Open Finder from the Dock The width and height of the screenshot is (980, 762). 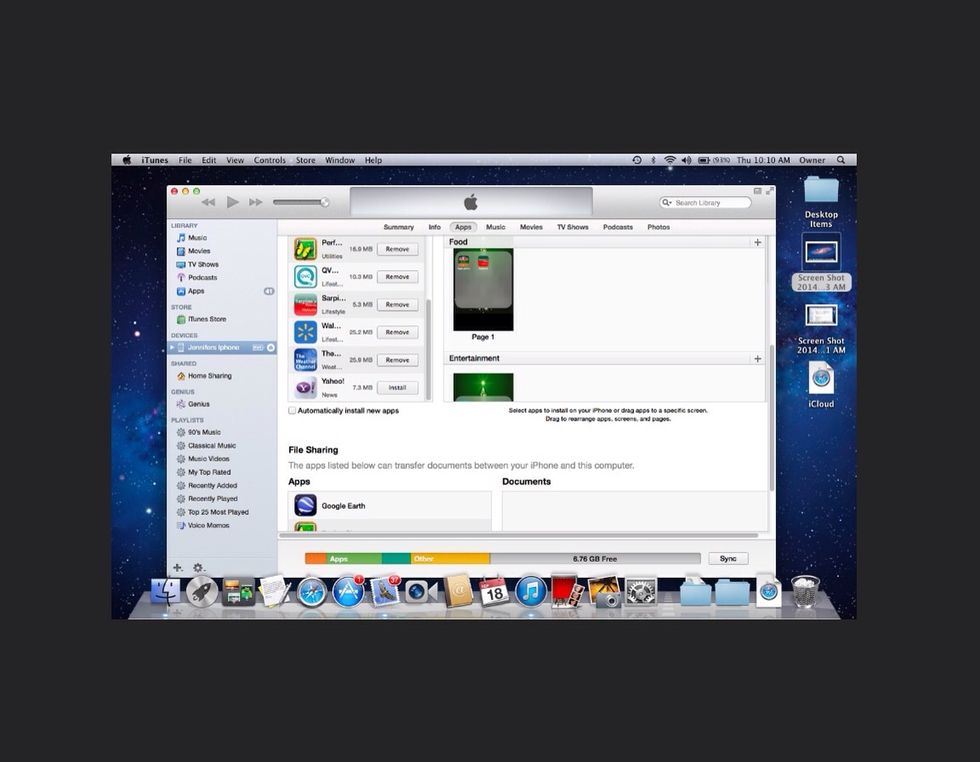pyautogui.click(x=166, y=592)
